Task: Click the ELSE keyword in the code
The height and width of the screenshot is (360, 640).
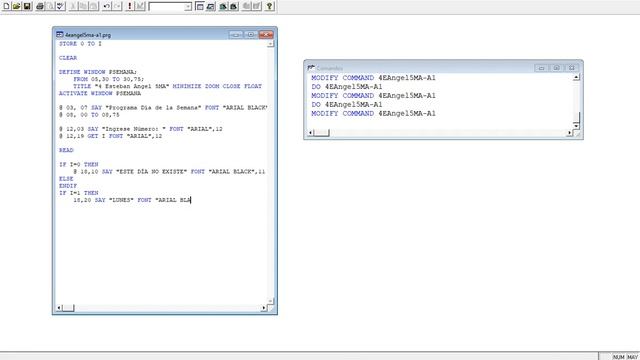Action: point(66,179)
